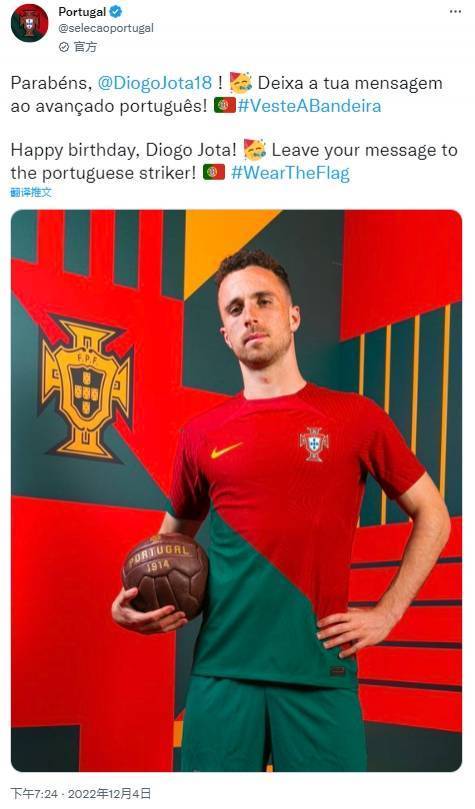
Task: Open the 2022年12月4日 tweet timestamp
Action: [x=109, y=793]
